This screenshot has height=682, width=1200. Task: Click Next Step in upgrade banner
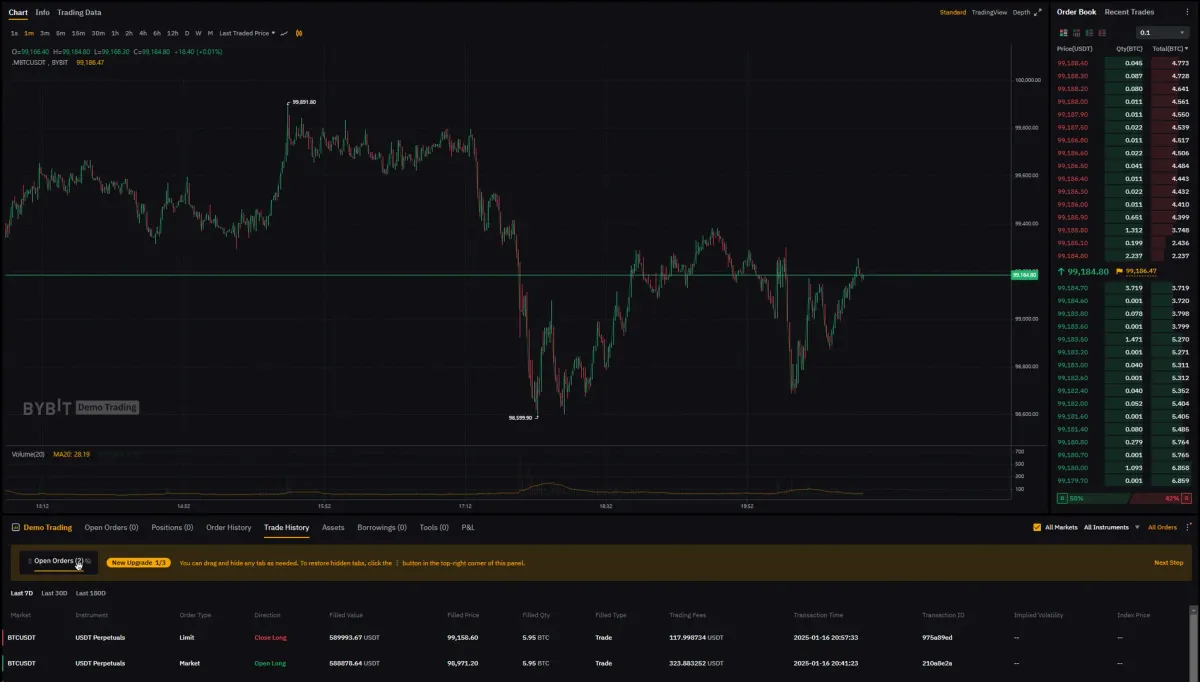coord(1168,563)
